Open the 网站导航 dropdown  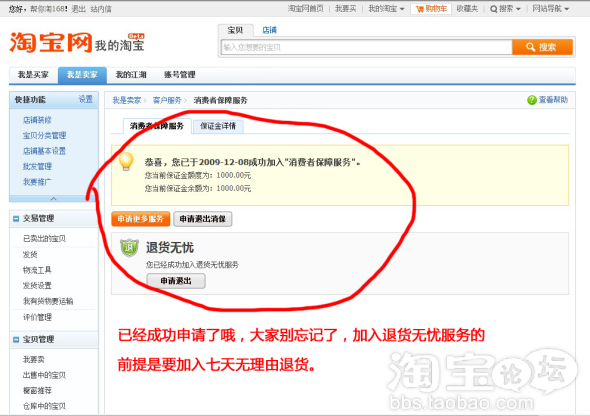click(550, 9)
